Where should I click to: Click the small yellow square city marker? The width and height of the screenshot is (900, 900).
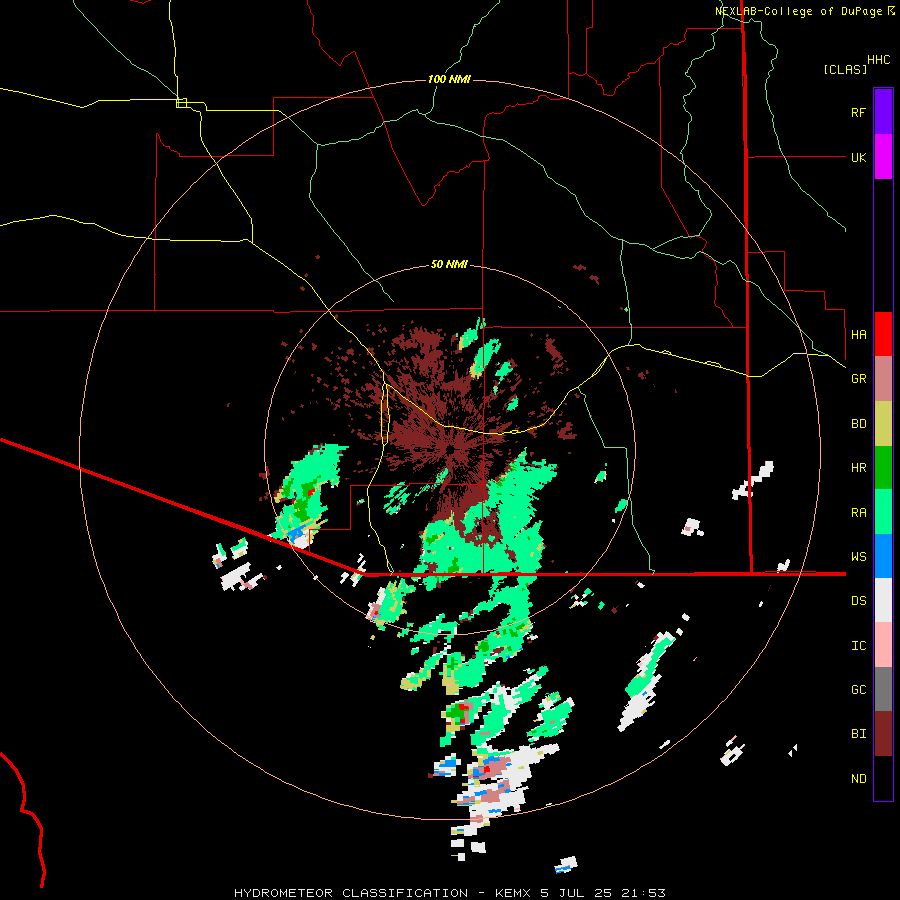pos(181,103)
